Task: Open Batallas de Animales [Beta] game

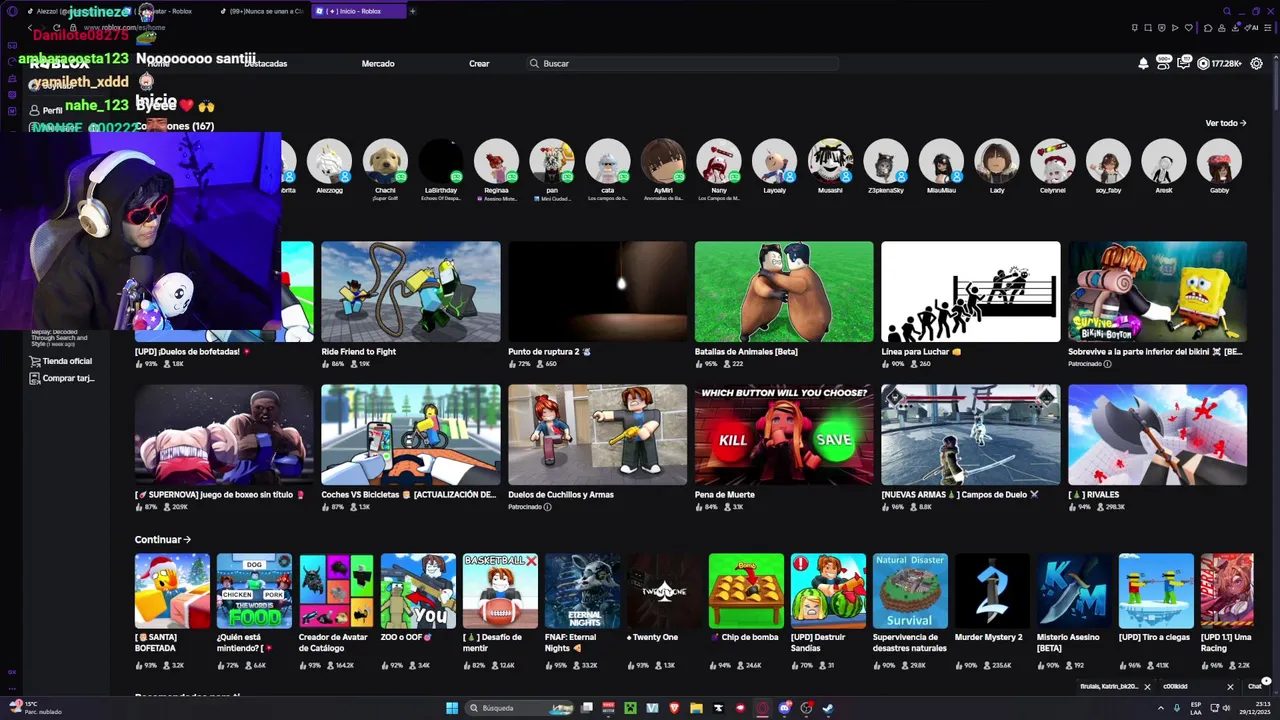Action: click(x=784, y=292)
